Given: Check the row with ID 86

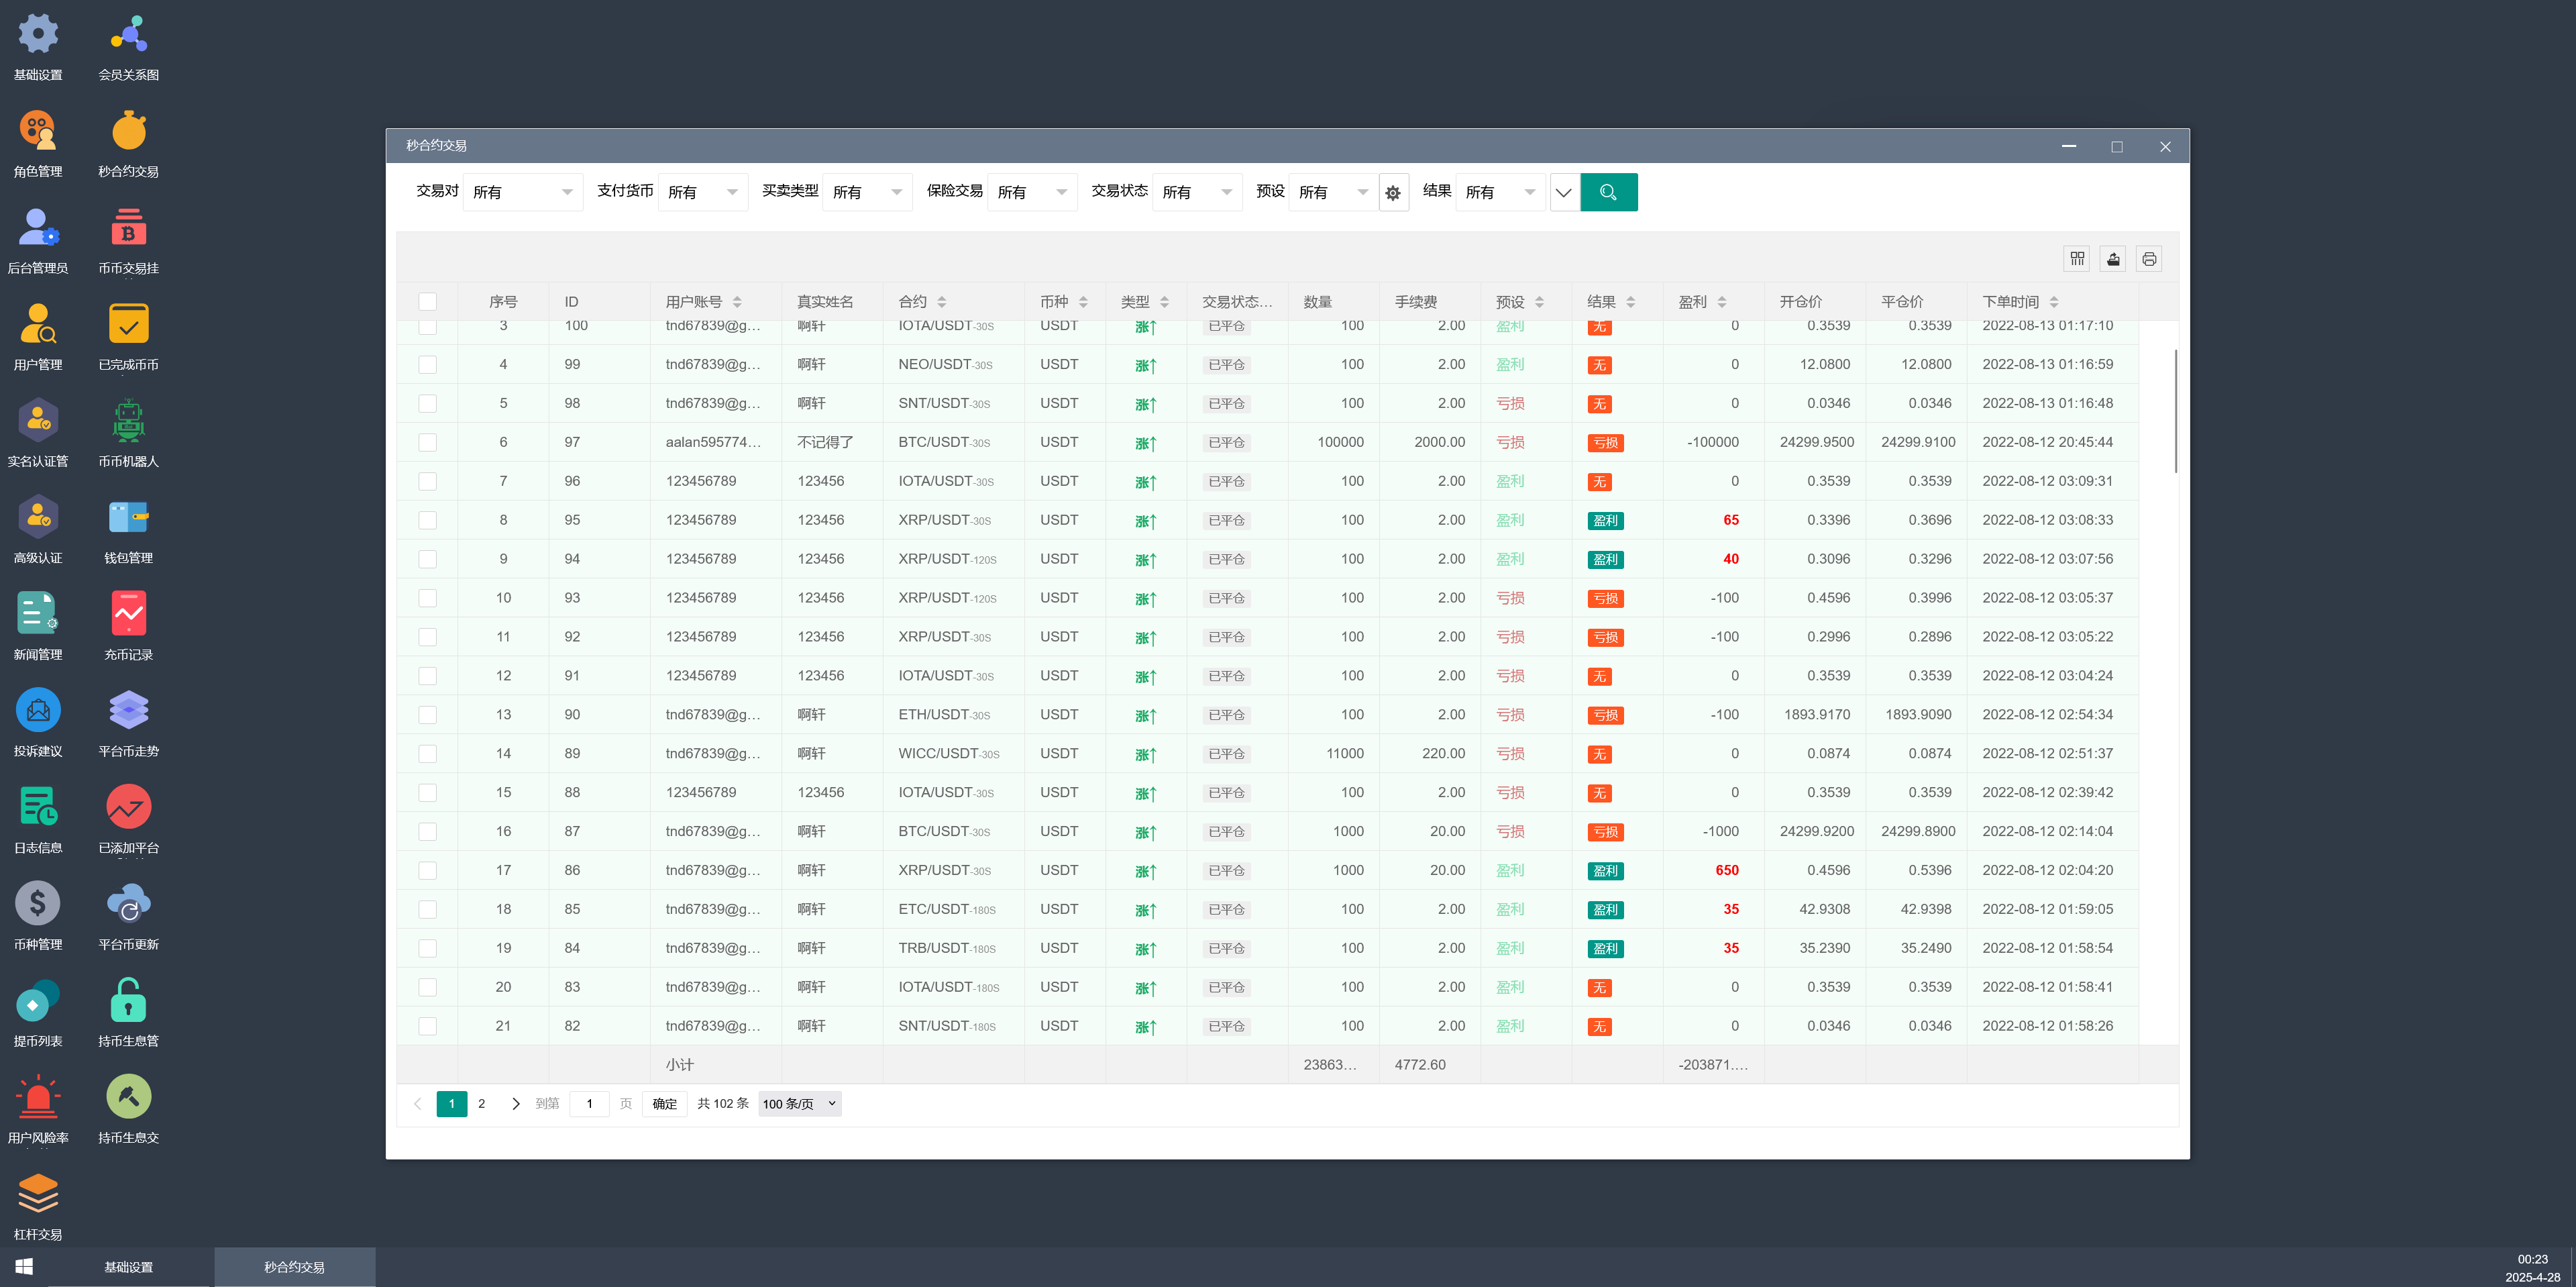Looking at the screenshot, I should pyautogui.click(x=427, y=870).
